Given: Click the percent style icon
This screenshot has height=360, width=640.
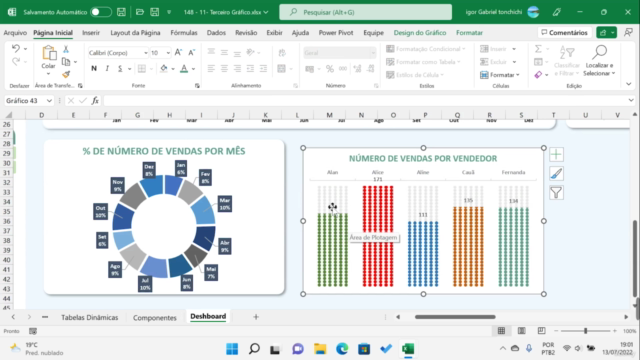Looking at the screenshot, I should (330, 69).
